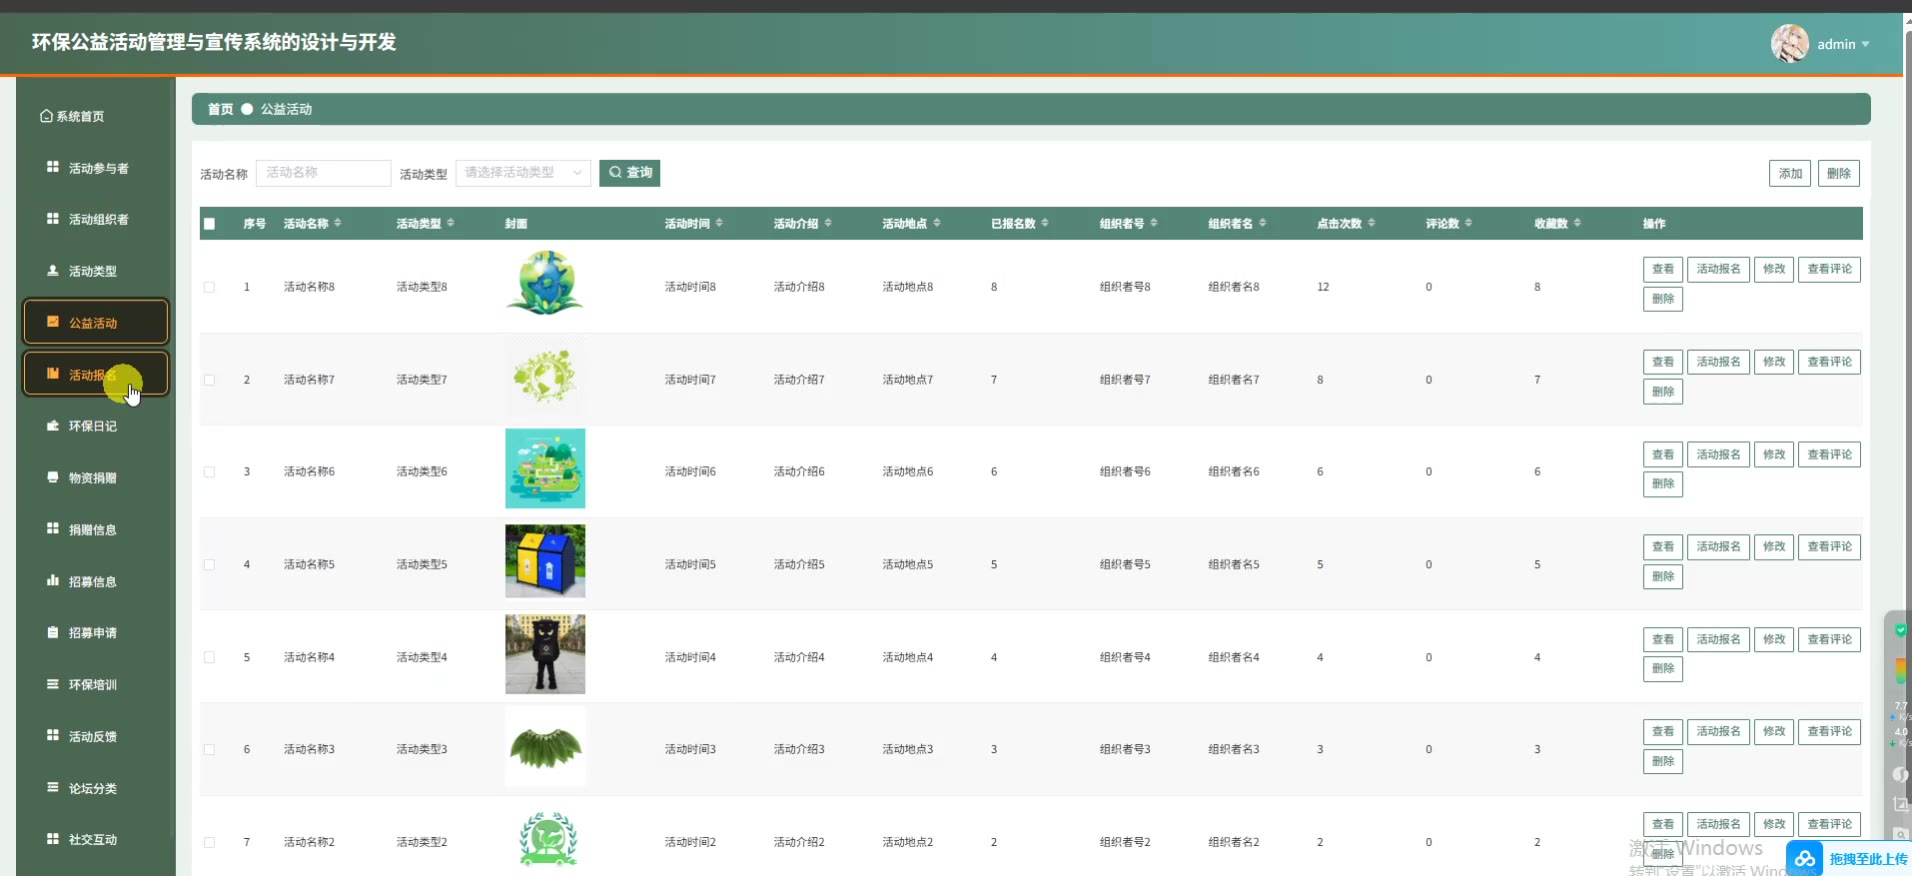1912x876 pixels.
Task: Click the 添加 button above the table
Action: click(1790, 173)
